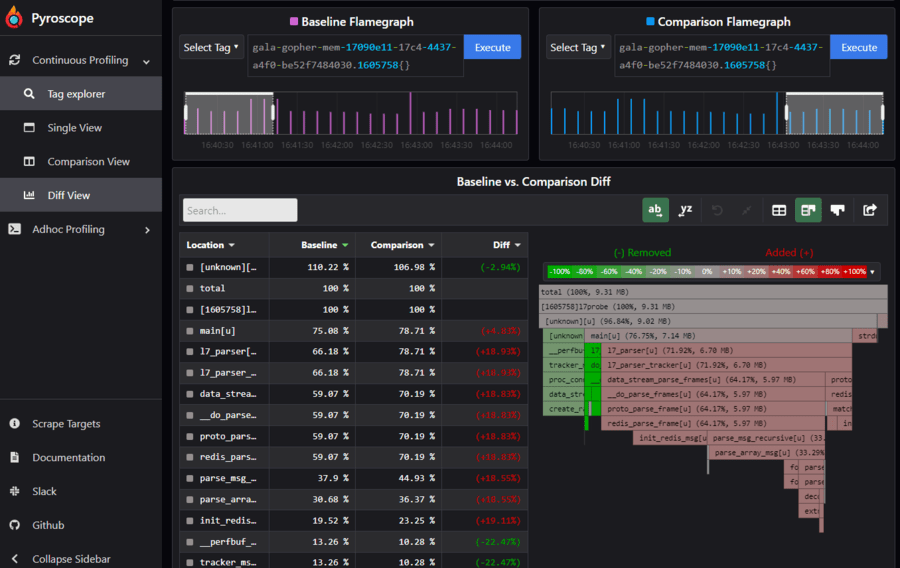
Task: Open the Github link in sidebar
Action: (x=48, y=525)
